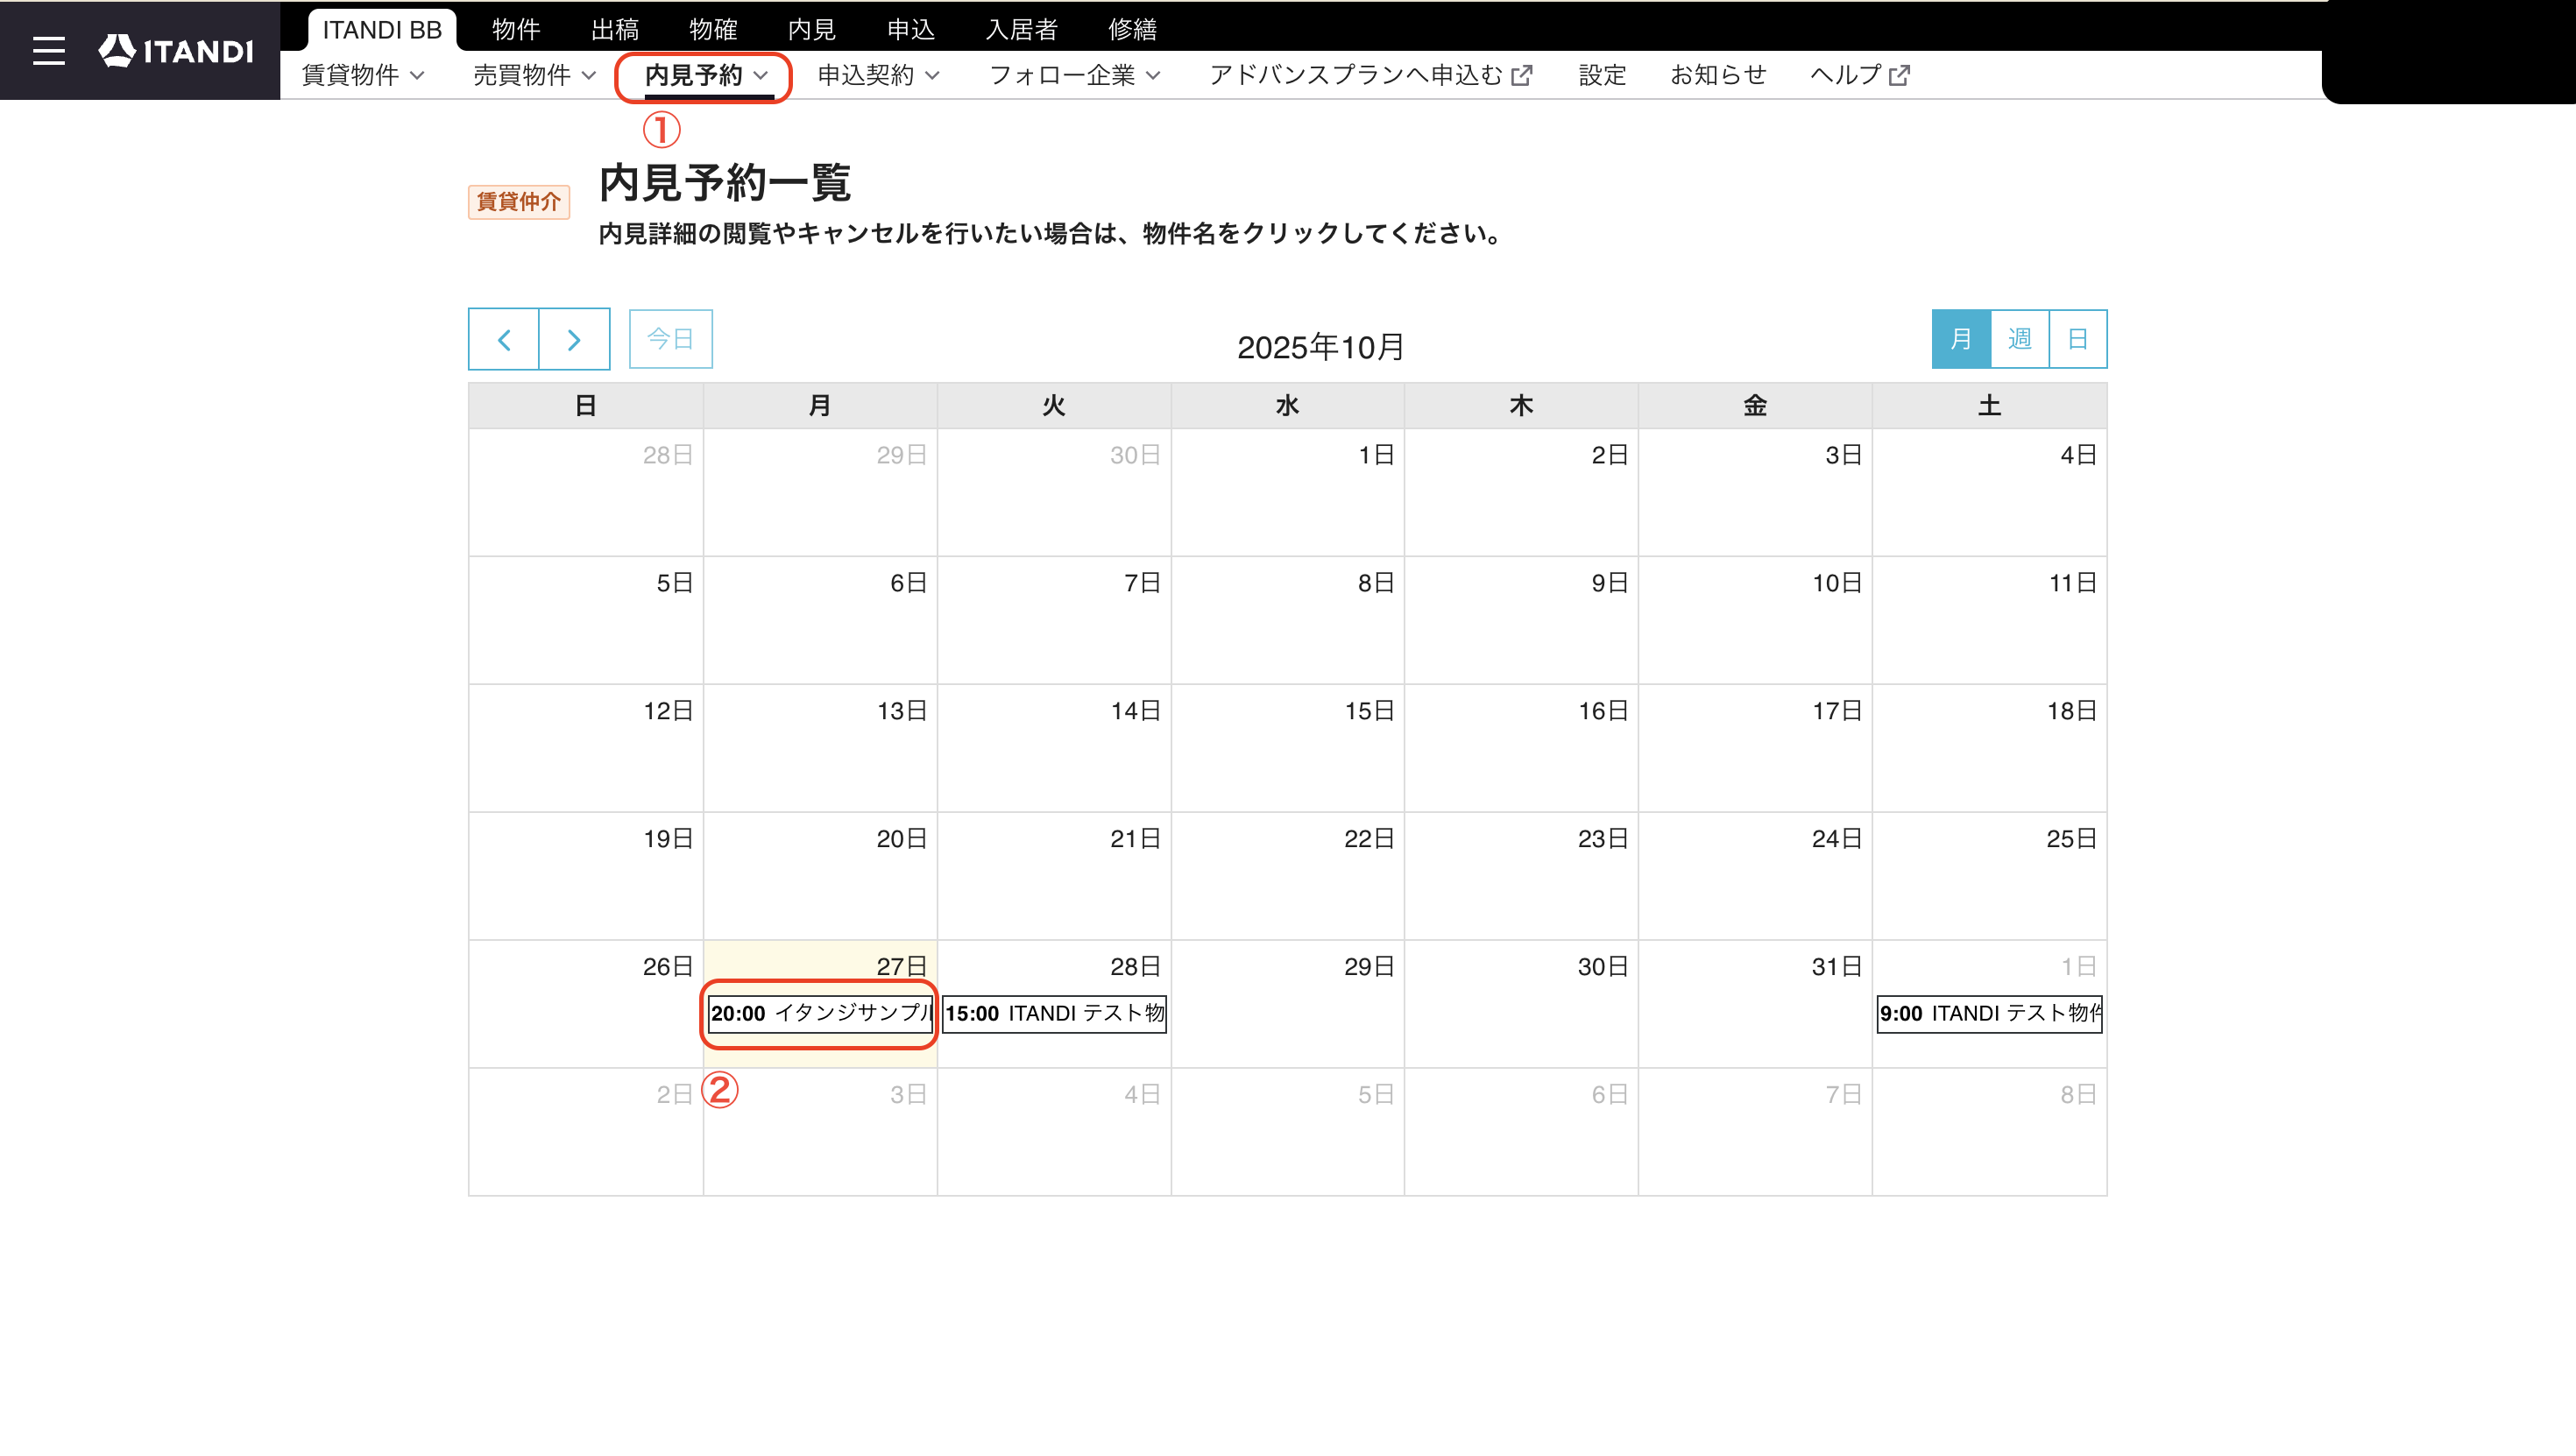The image size is (2576, 1456).
Task: Switch calendar to 週 view
Action: click(2020, 339)
